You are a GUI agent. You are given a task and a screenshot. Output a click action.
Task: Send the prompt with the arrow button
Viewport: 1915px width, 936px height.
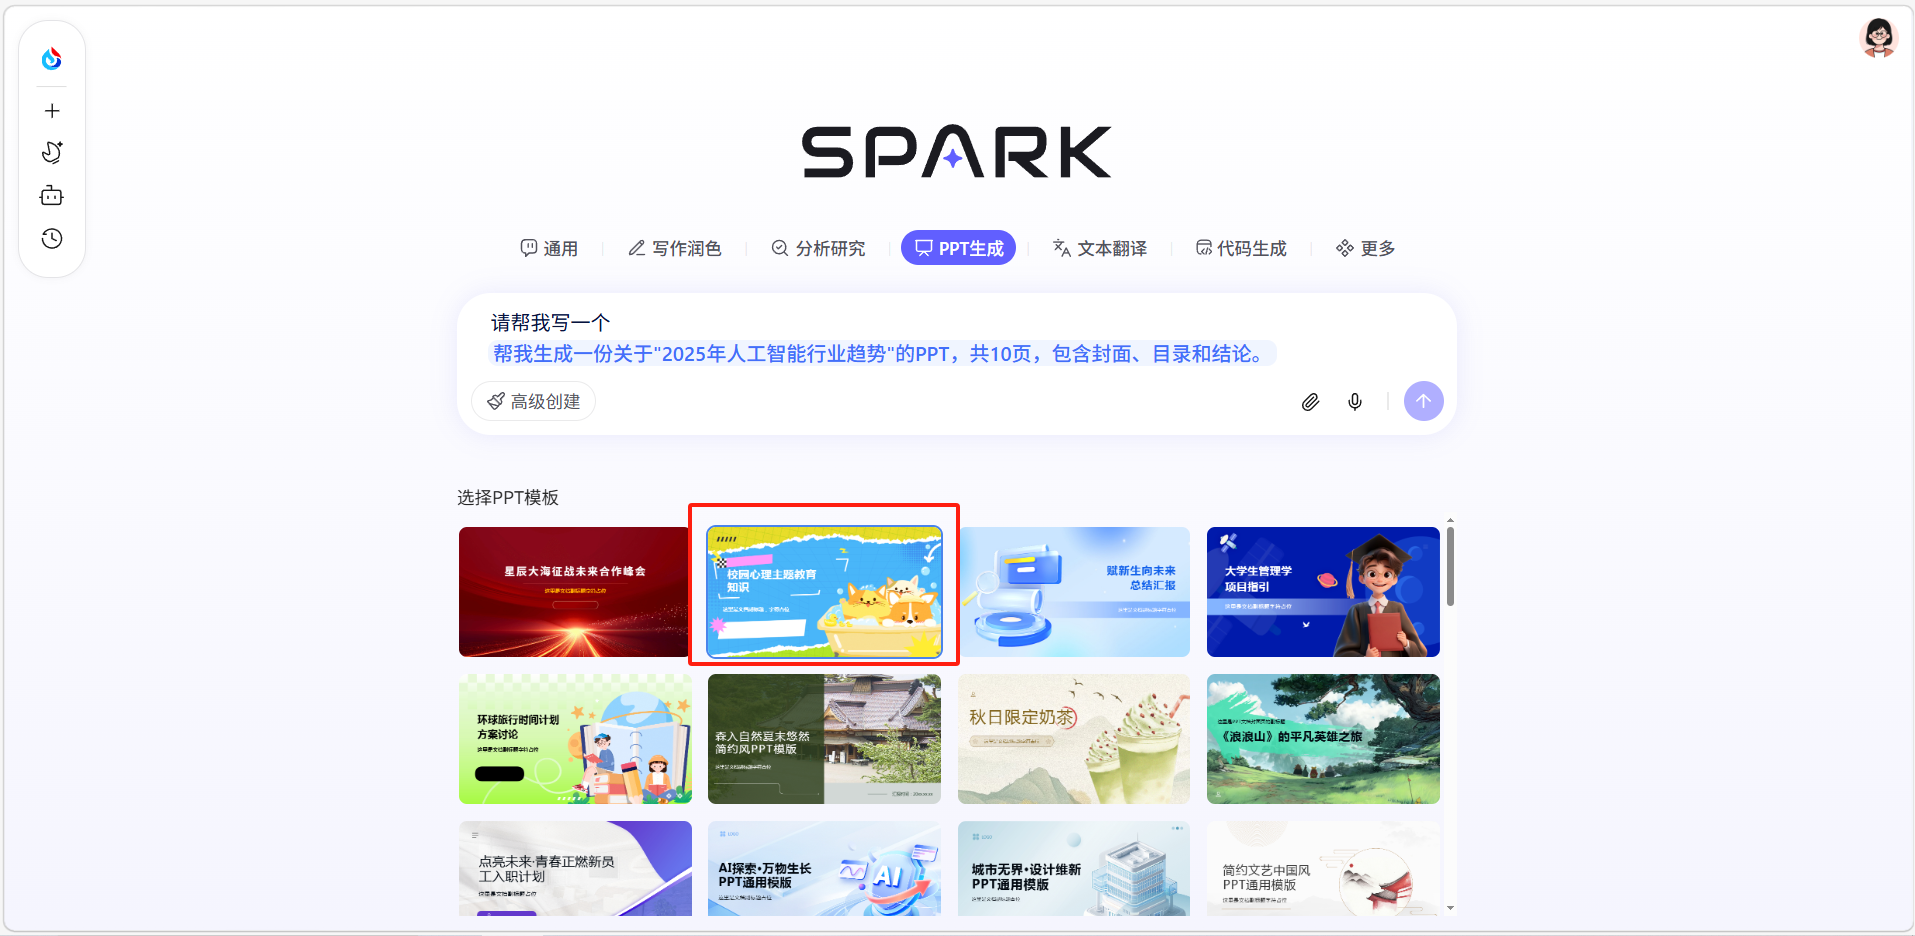1423,401
